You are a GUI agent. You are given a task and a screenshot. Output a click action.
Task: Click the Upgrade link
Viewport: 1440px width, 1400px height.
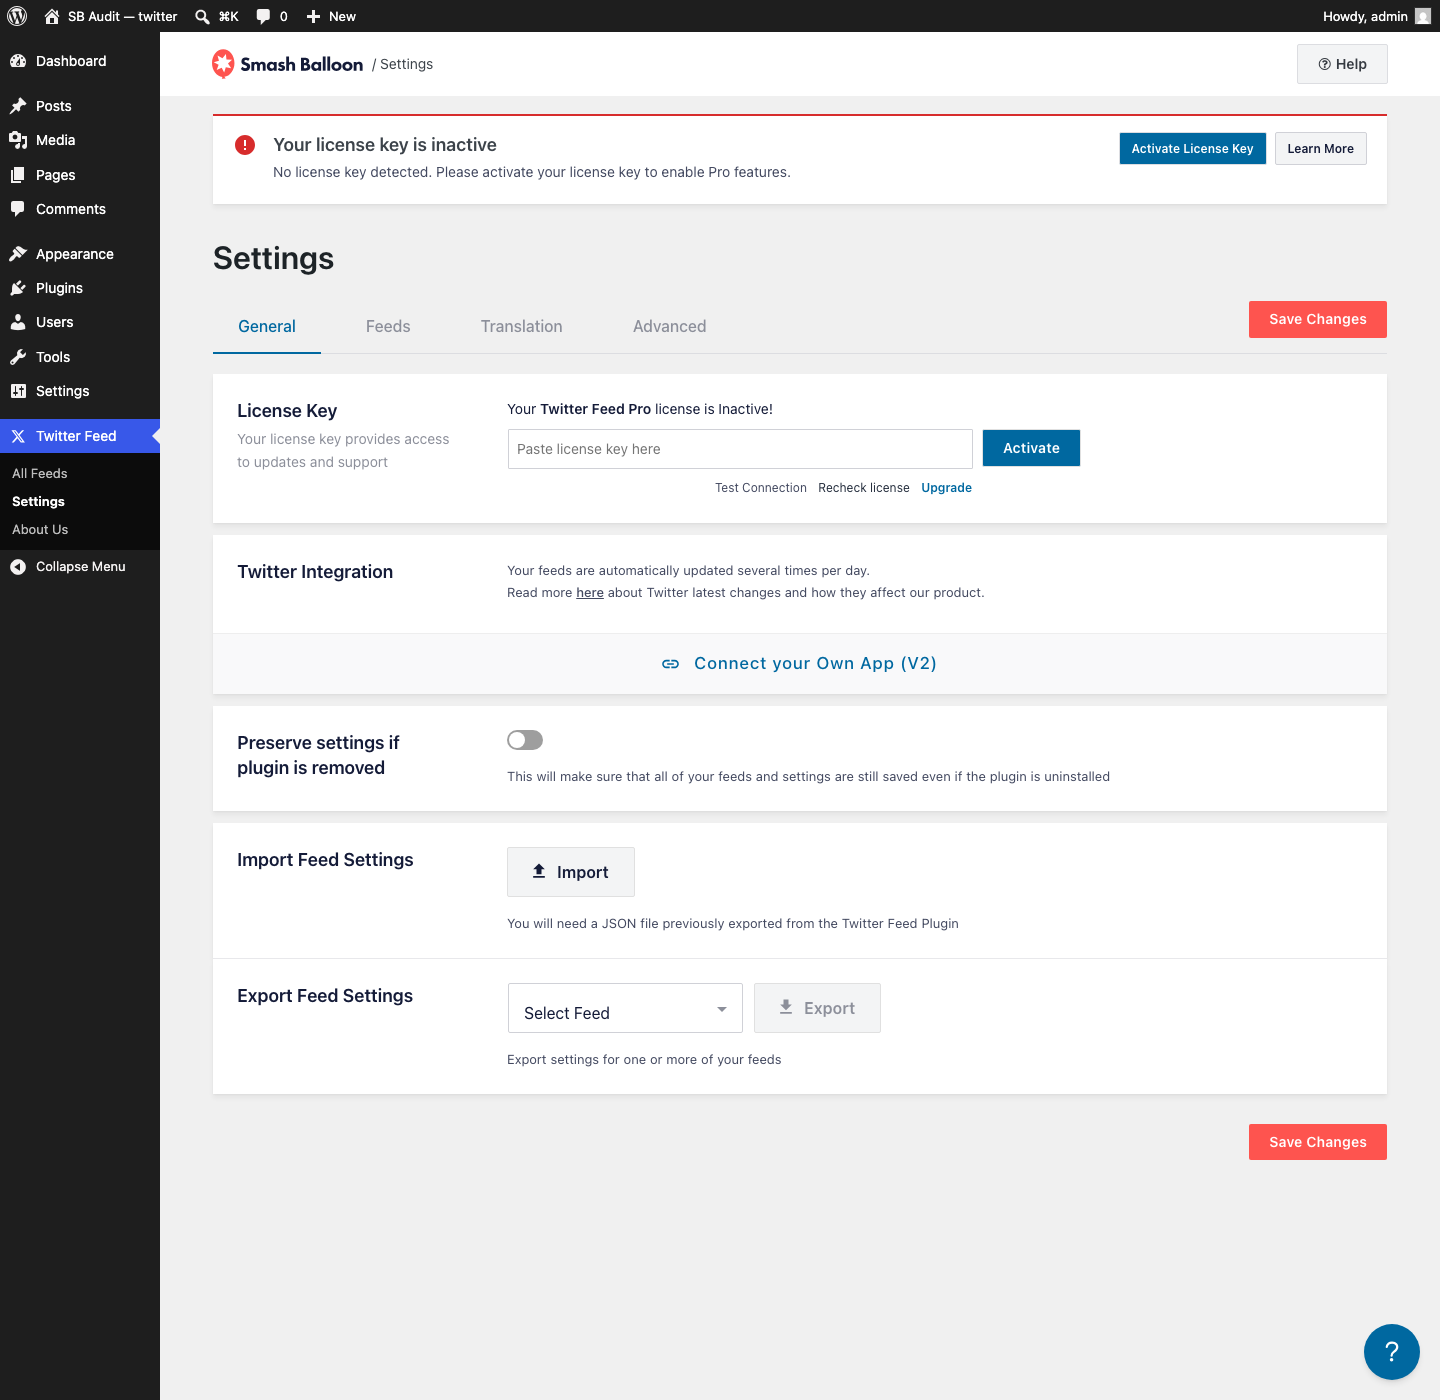tap(946, 488)
